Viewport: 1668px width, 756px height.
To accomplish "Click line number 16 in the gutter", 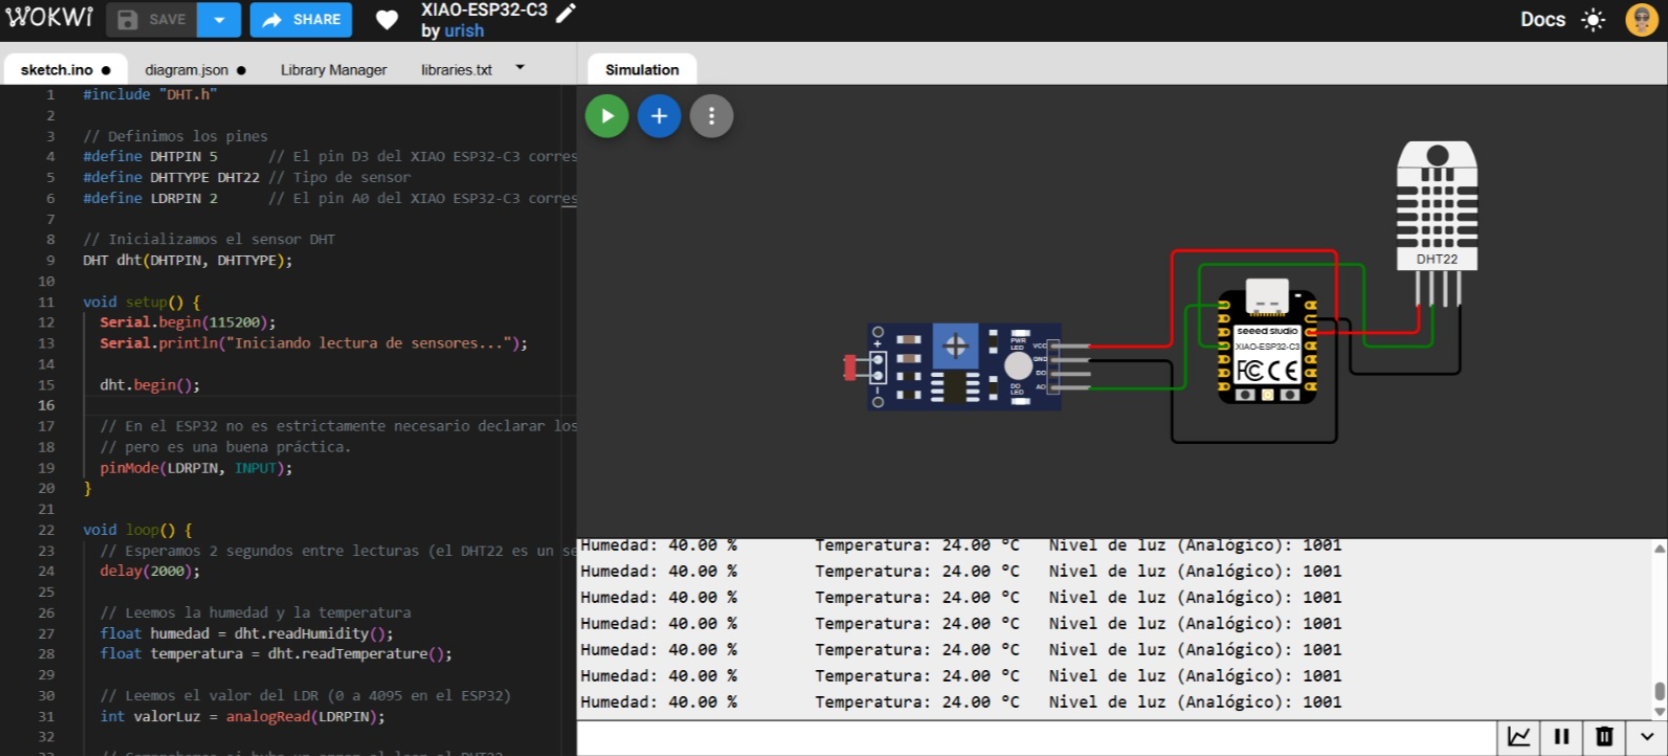I will [x=47, y=405].
